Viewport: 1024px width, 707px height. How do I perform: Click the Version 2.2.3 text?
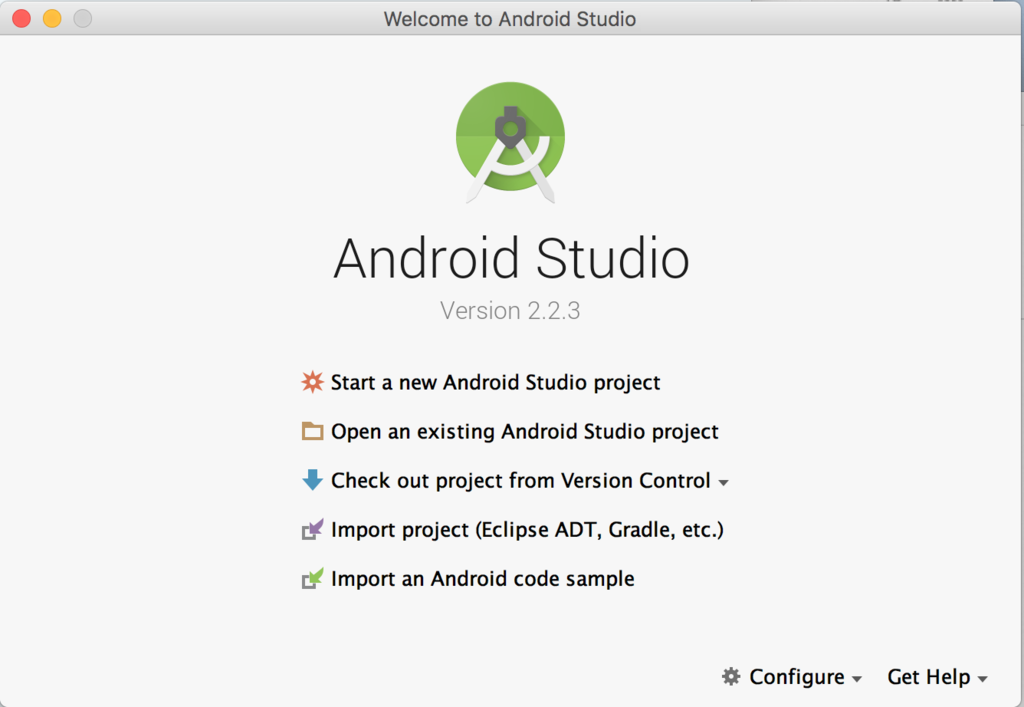click(x=510, y=311)
